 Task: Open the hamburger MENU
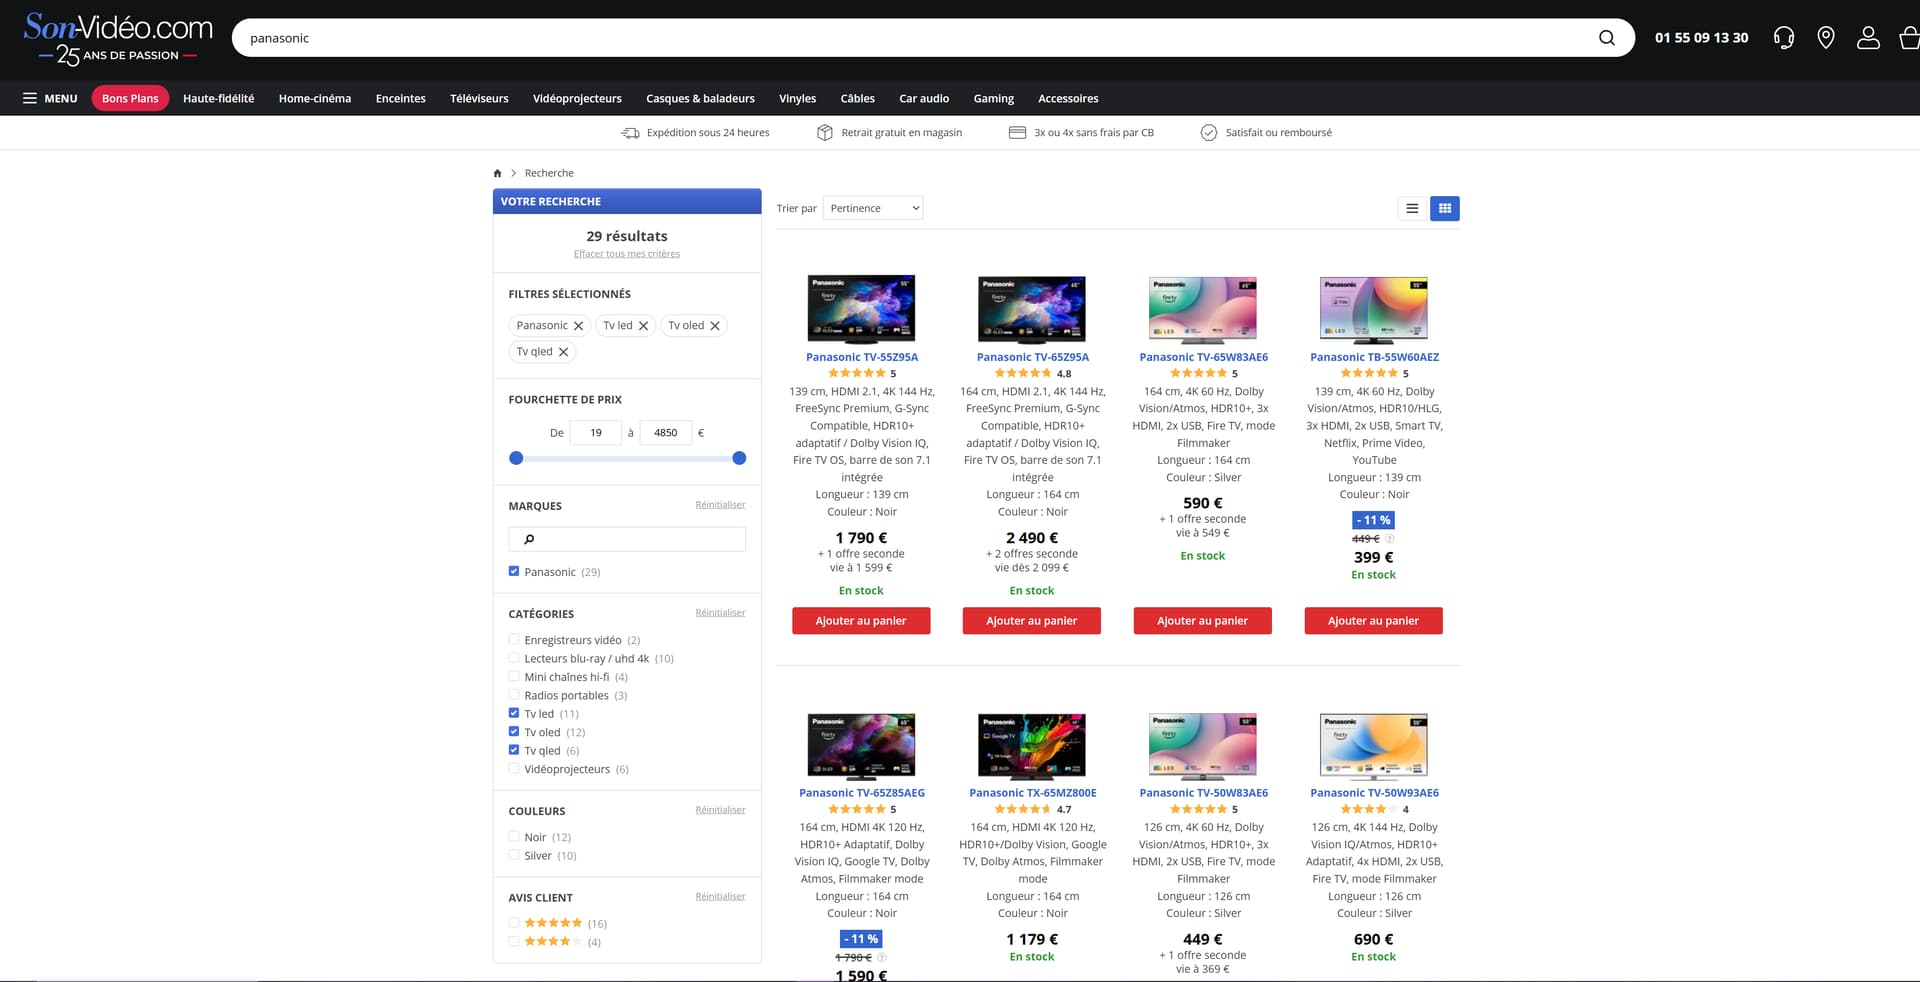(50, 98)
